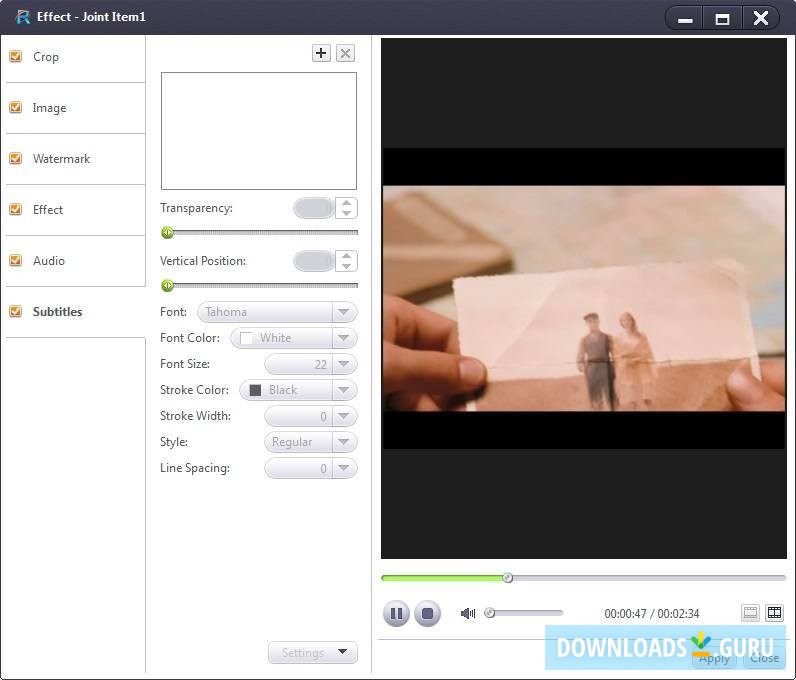This screenshot has height=680, width=796.
Task: Click the Transparency value field
Action: [x=314, y=208]
